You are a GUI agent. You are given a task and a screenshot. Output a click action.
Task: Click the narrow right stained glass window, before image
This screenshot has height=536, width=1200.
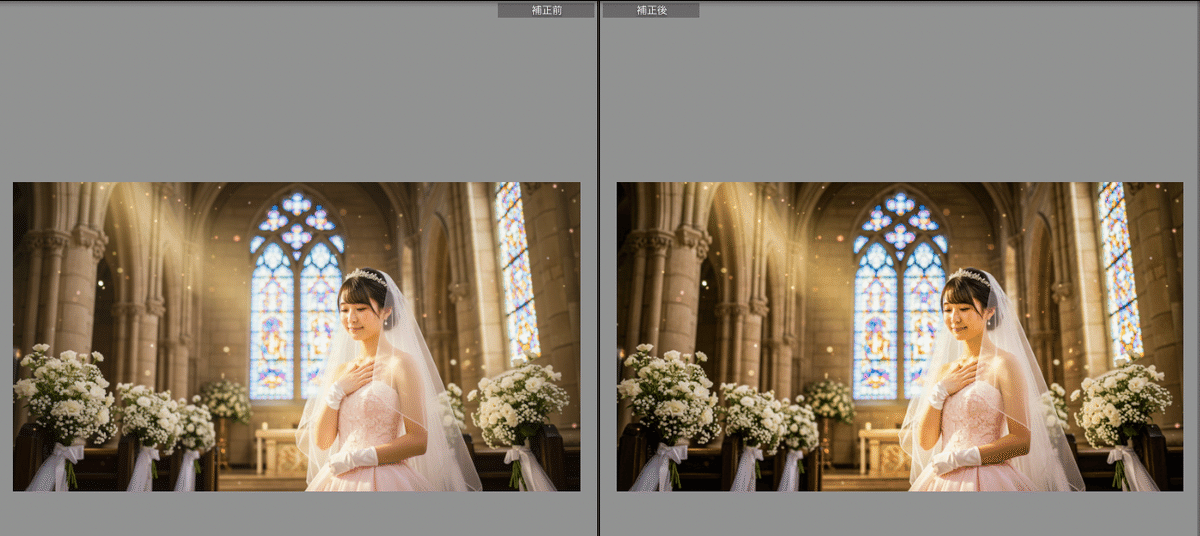pyautogui.click(x=516, y=270)
